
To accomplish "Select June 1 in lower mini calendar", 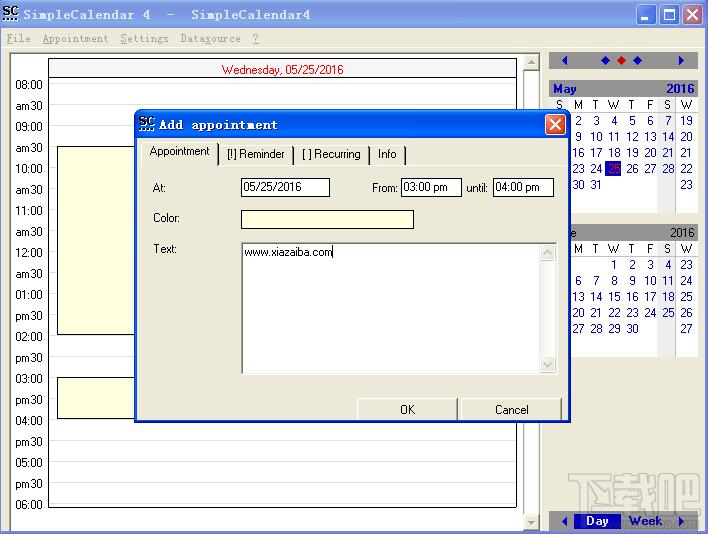I will click(x=614, y=265).
